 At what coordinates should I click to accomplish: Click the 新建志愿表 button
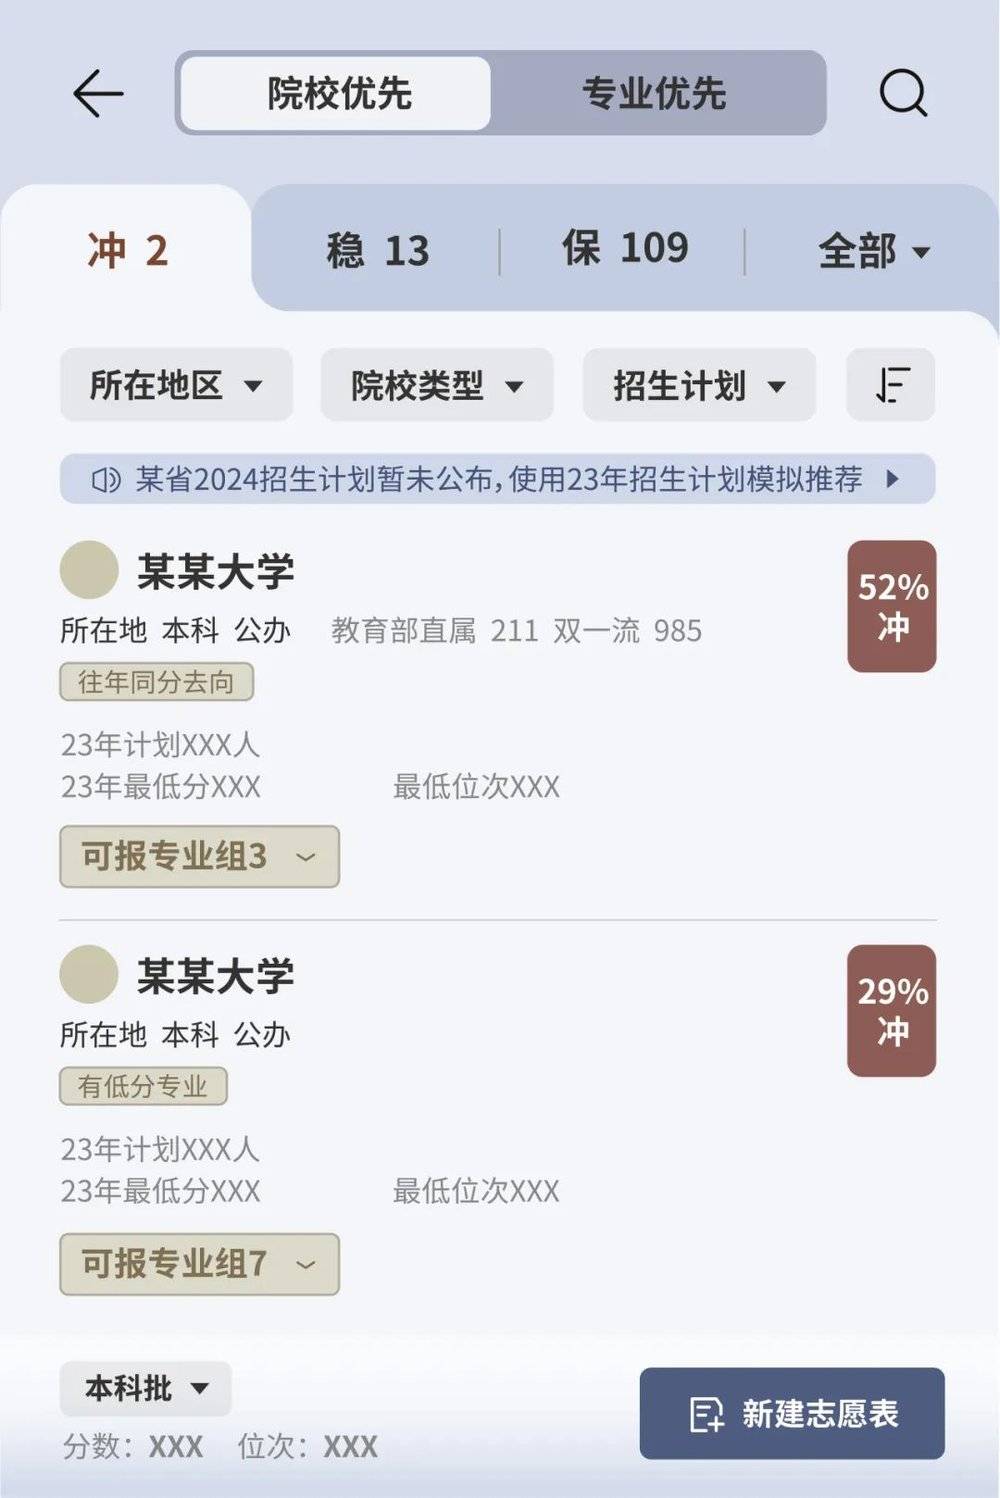tap(792, 1414)
